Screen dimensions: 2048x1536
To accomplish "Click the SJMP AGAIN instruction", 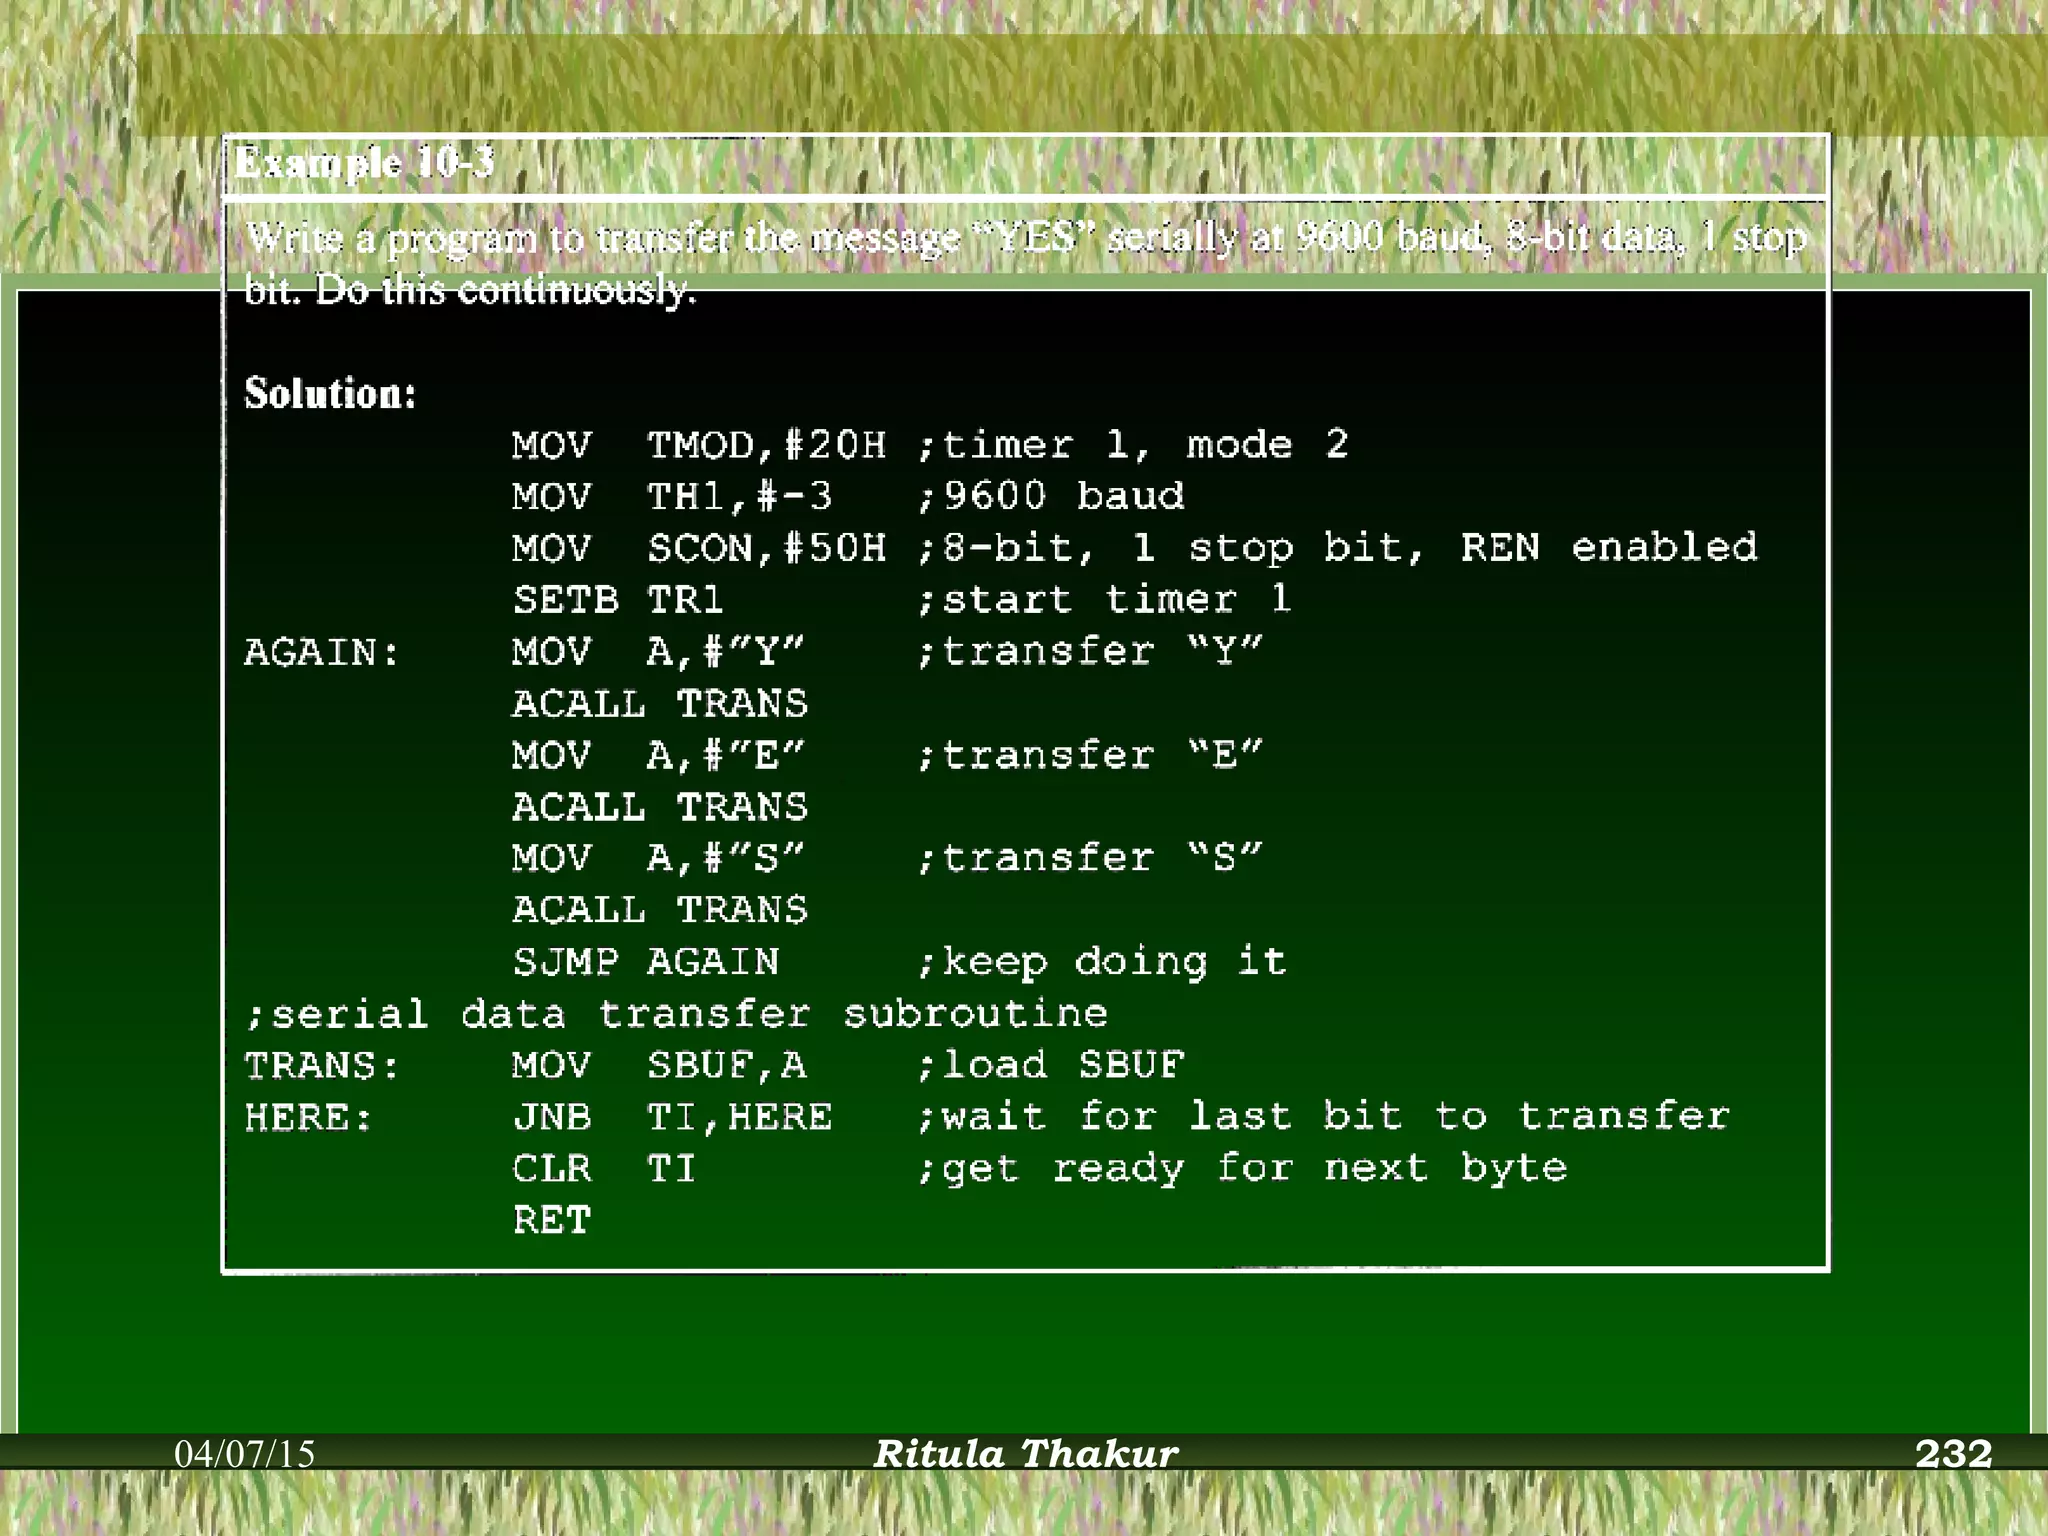I will tap(645, 962).
